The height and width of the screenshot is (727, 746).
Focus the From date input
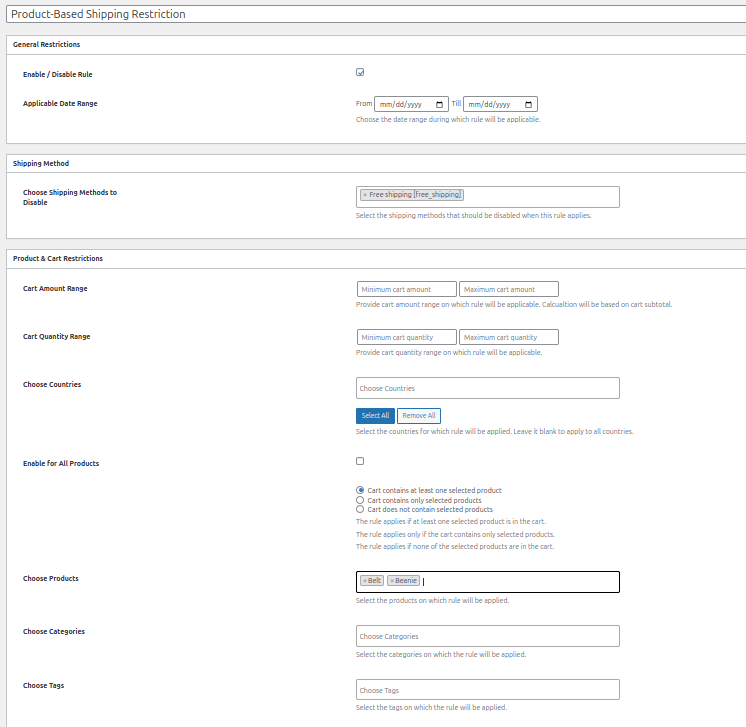[x=411, y=104]
